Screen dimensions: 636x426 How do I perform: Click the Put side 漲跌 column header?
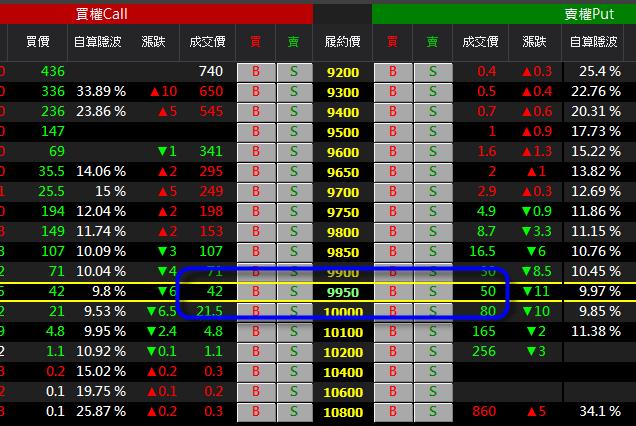tap(535, 42)
